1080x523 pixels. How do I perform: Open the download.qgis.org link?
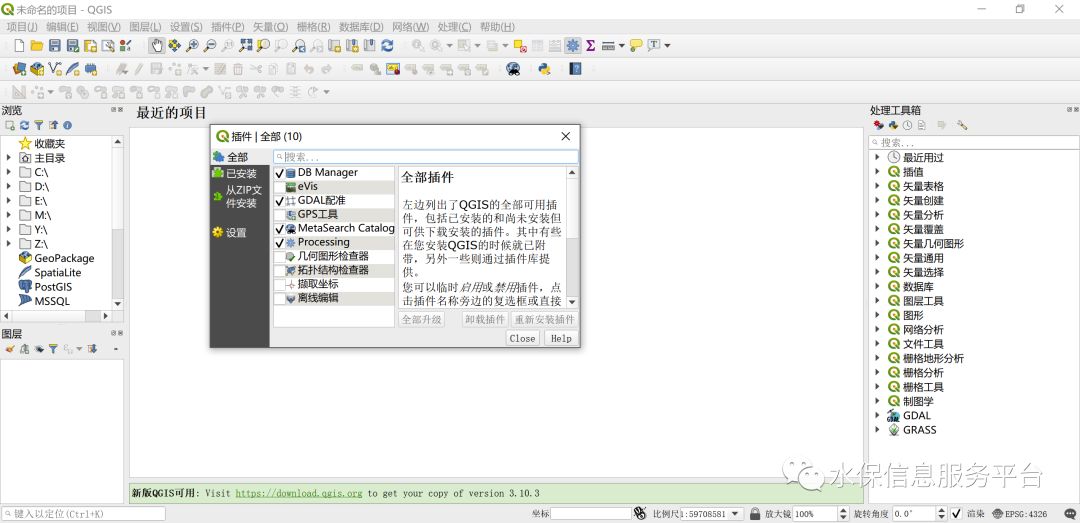click(x=298, y=493)
